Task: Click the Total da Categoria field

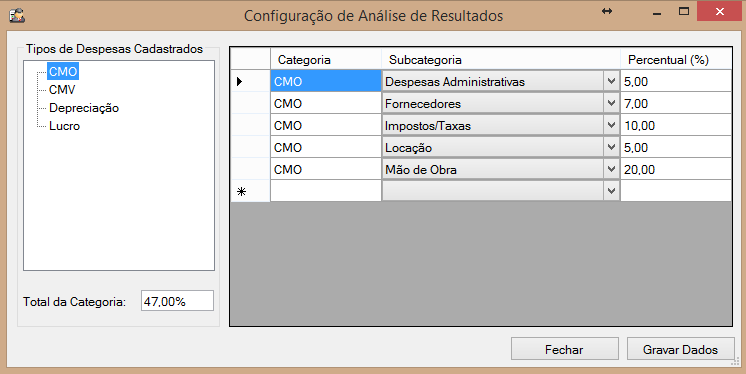Action: point(177,301)
